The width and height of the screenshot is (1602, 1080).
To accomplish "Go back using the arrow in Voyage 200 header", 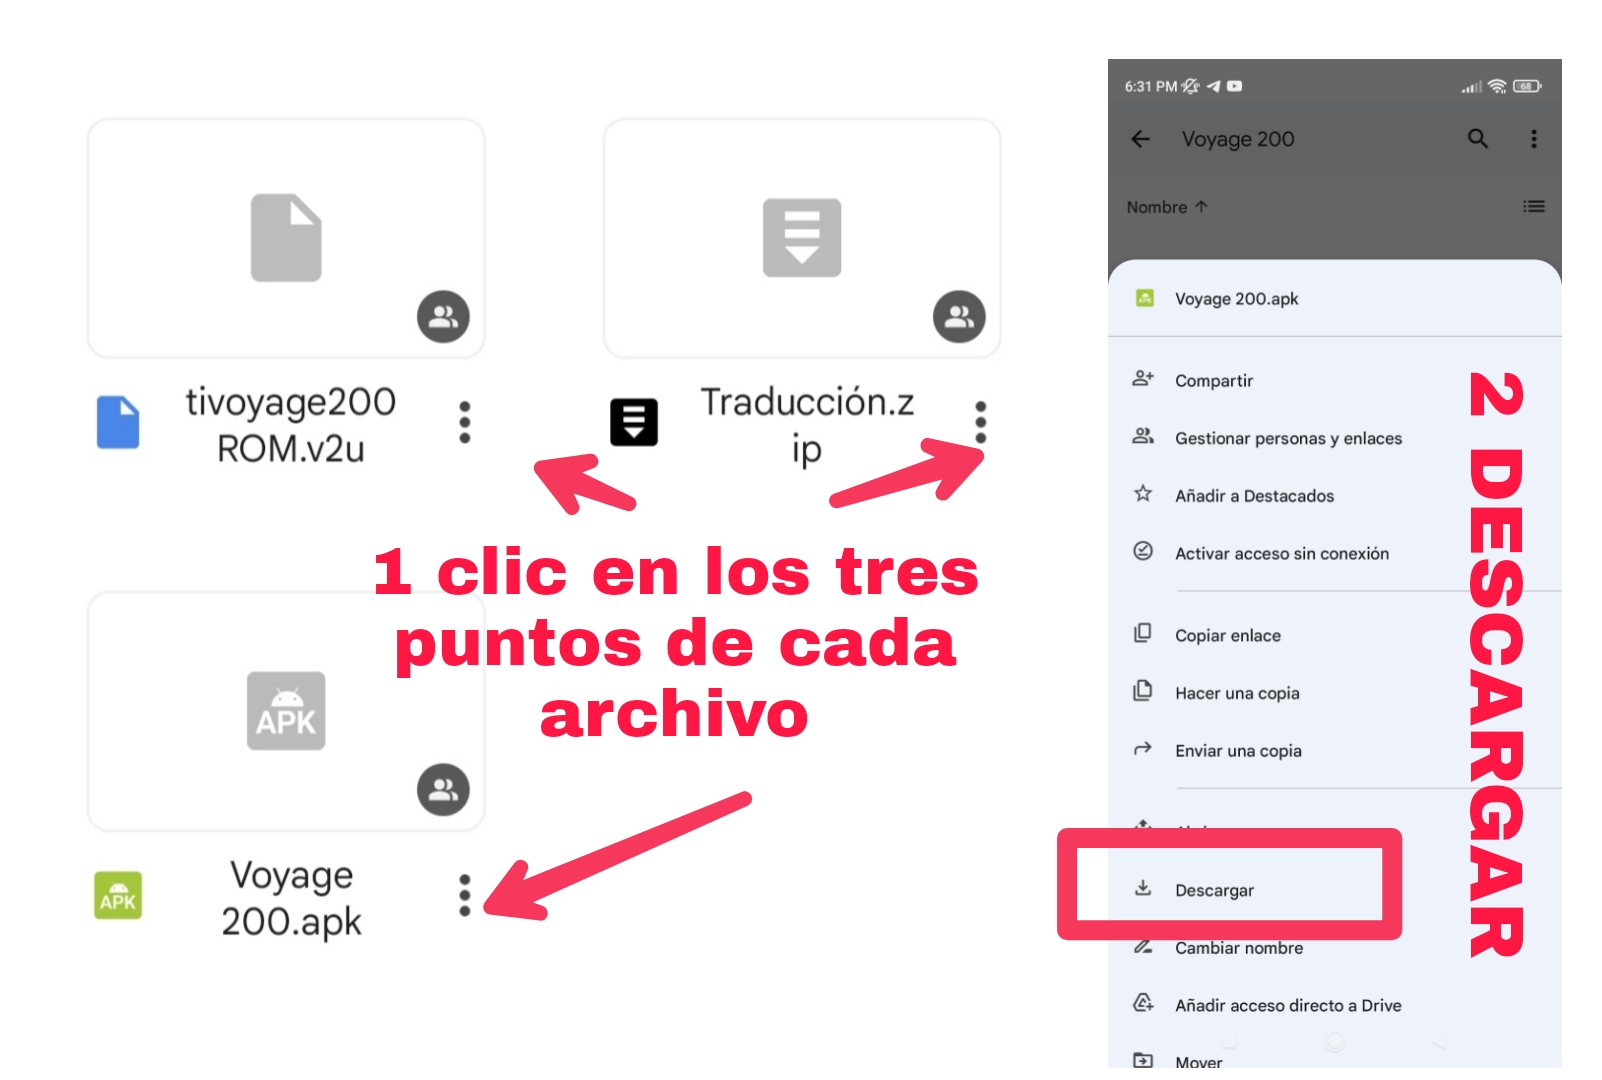I will (x=1141, y=139).
